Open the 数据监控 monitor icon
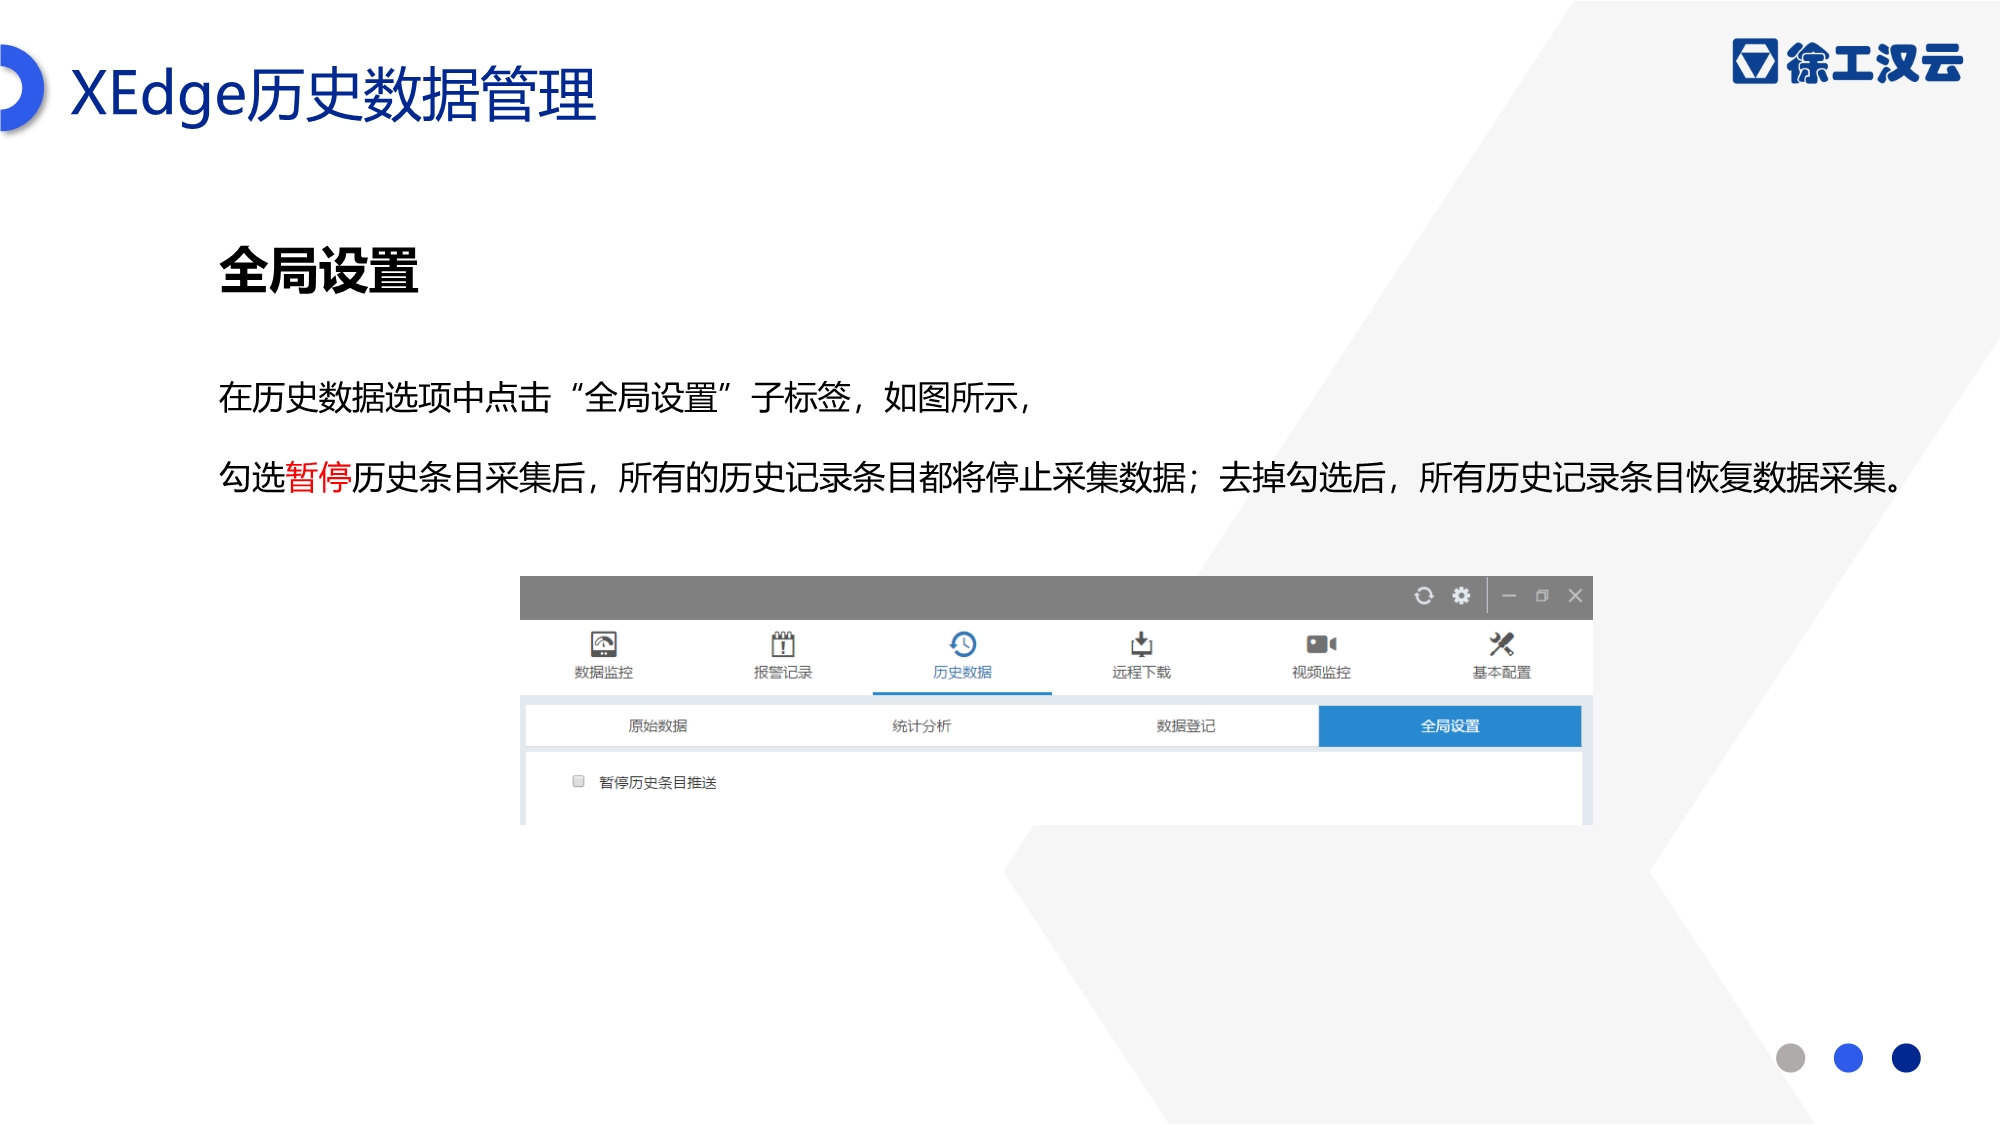 pyautogui.click(x=603, y=644)
